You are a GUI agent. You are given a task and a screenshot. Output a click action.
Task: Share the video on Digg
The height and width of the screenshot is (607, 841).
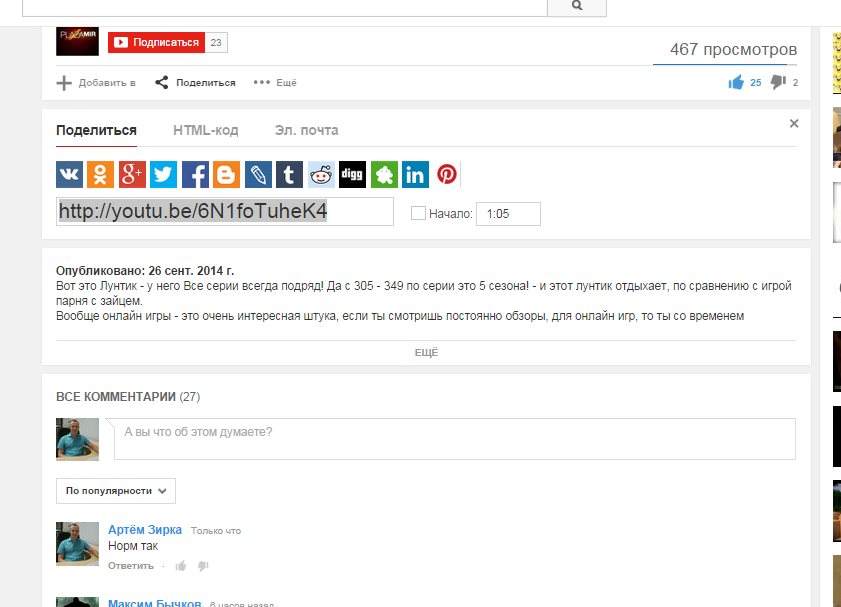coord(352,174)
